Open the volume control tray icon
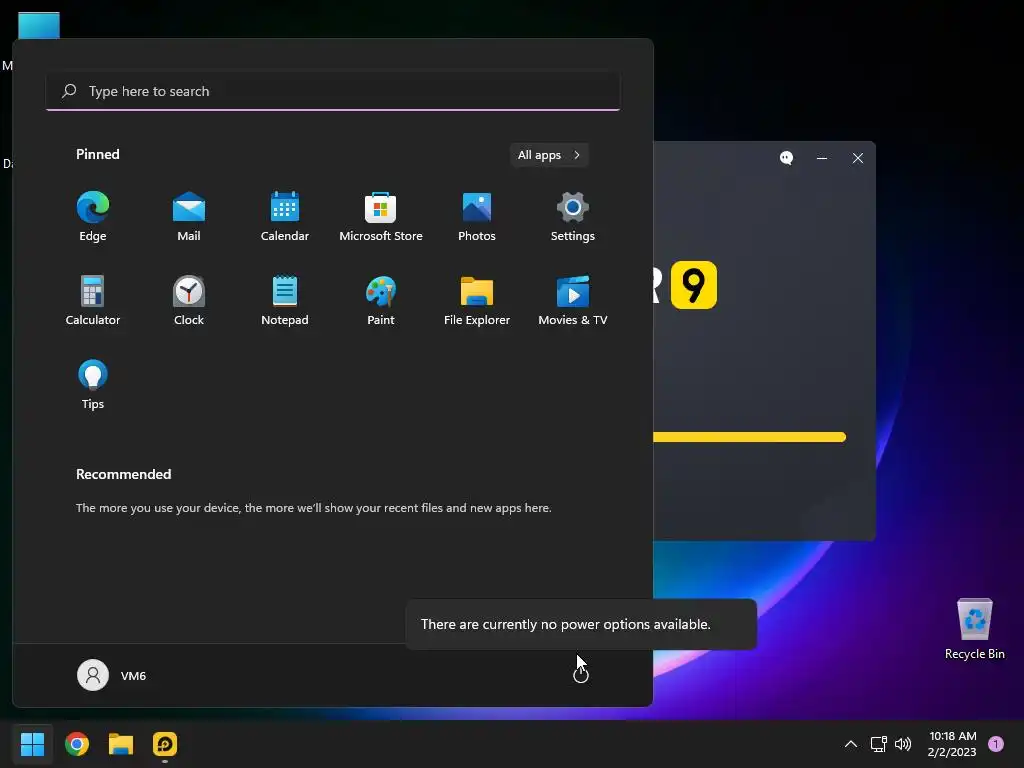This screenshot has width=1024, height=768. click(903, 744)
